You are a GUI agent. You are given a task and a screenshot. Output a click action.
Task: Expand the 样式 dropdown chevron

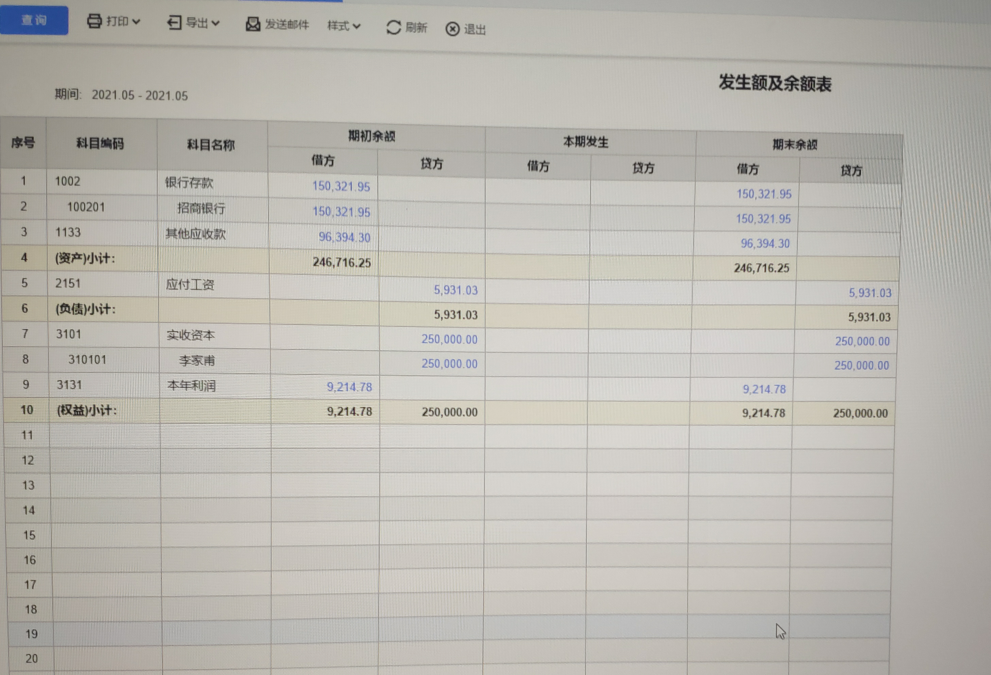point(356,27)
